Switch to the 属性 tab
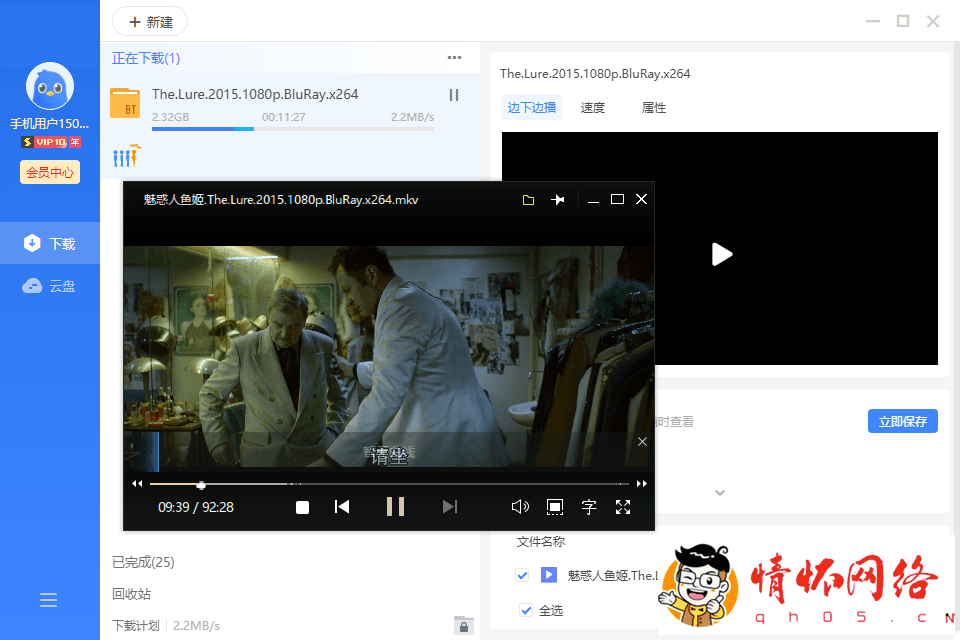This screenshot has width=960, height=640. (x=653, y=108)
